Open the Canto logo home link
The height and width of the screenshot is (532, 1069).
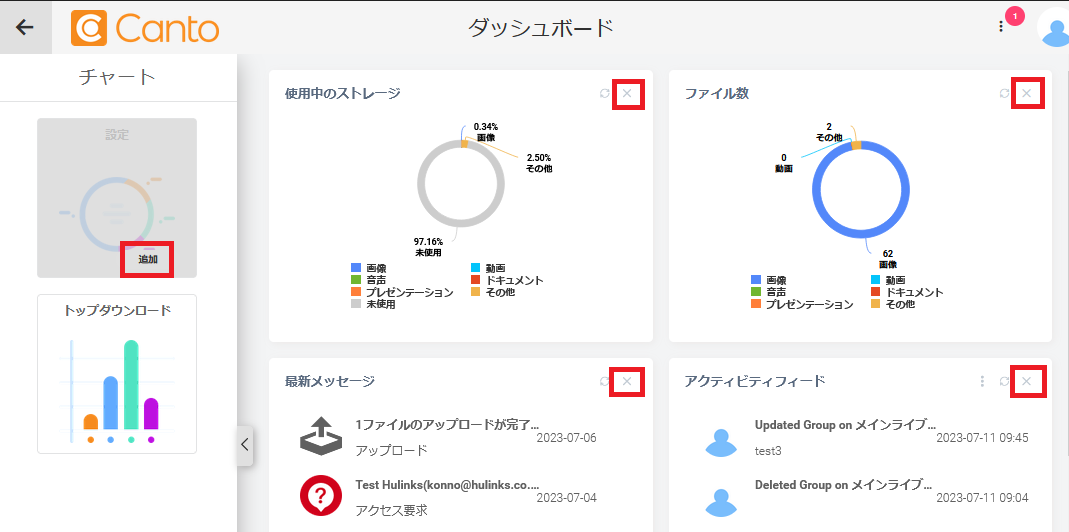[x=145, y=28]
